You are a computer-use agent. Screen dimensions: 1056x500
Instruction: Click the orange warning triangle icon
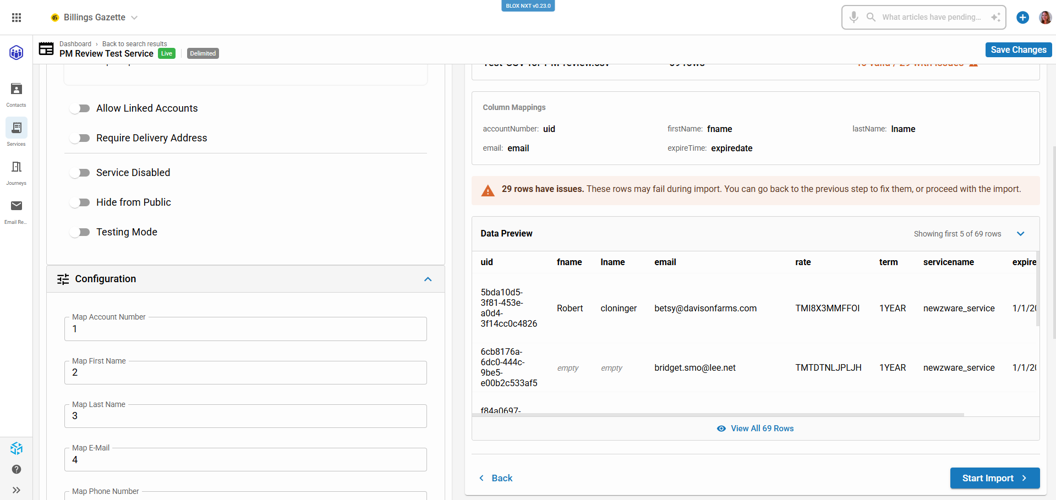pos(488,191)
